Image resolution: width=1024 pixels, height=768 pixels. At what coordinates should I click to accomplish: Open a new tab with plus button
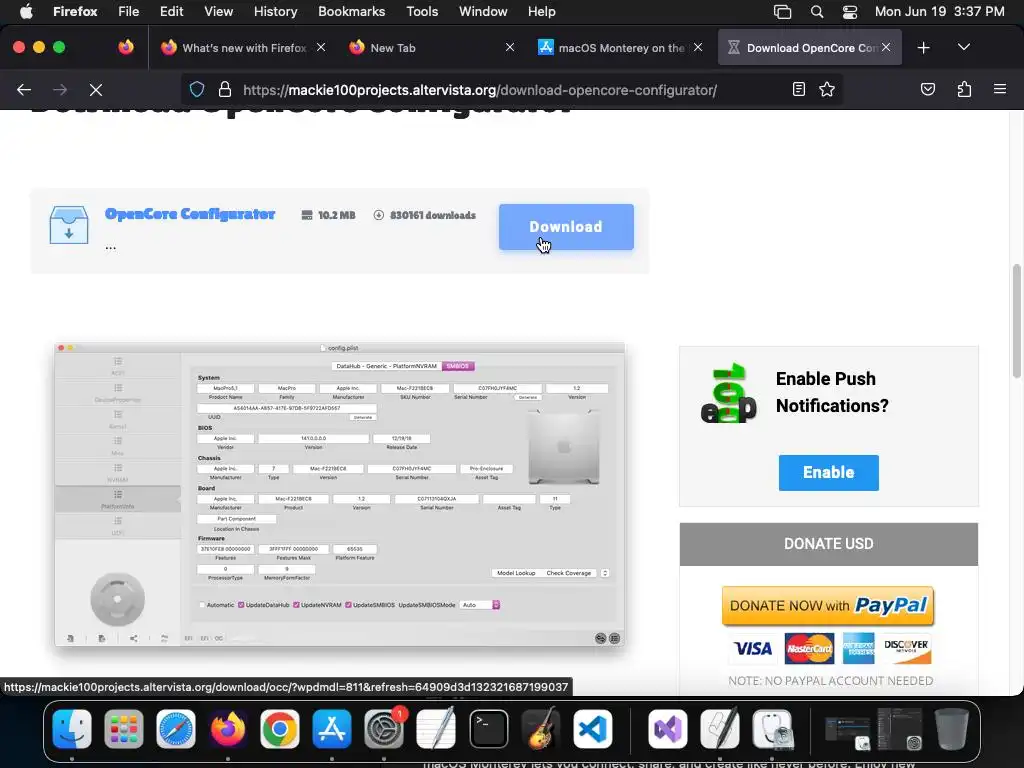pos(923,48)
